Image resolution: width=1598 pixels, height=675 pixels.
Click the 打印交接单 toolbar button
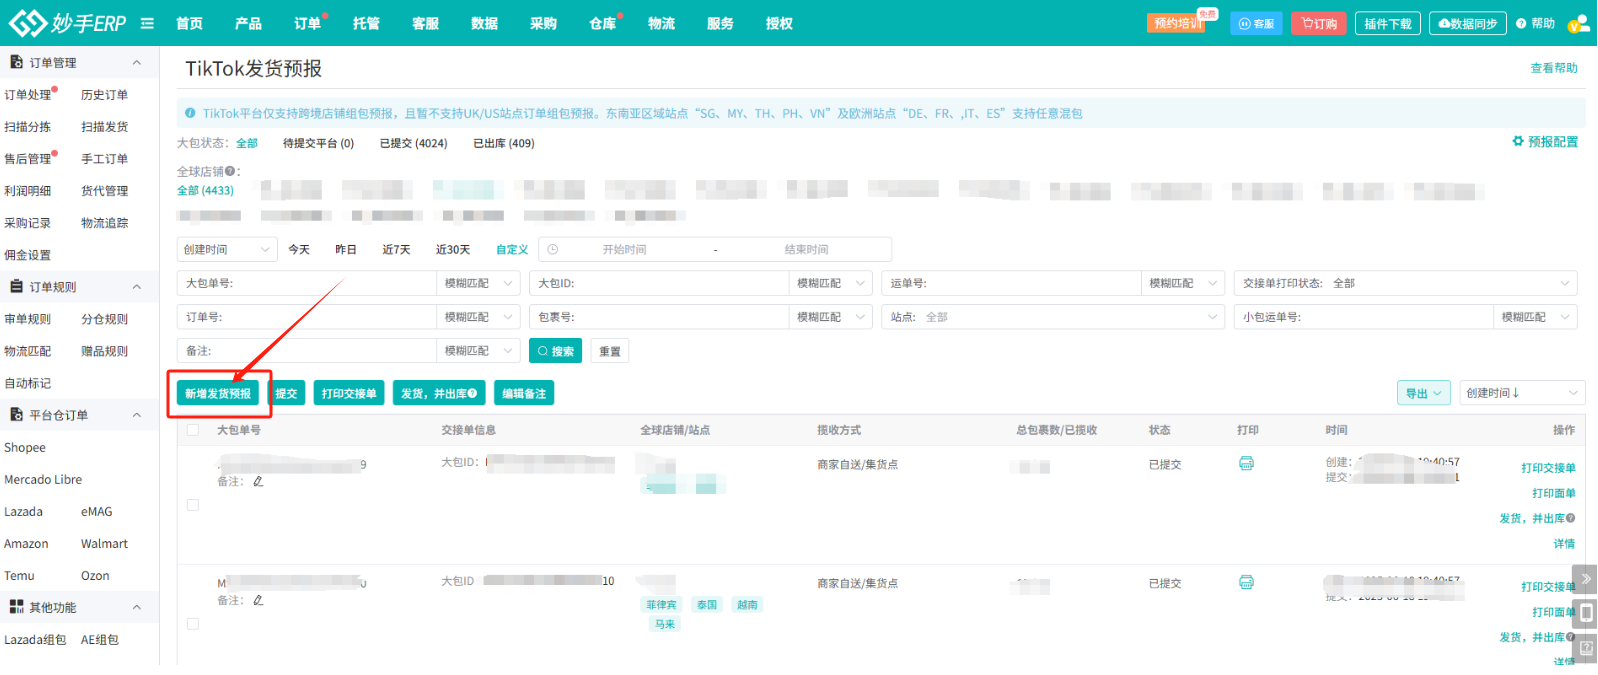coord(349,393)
